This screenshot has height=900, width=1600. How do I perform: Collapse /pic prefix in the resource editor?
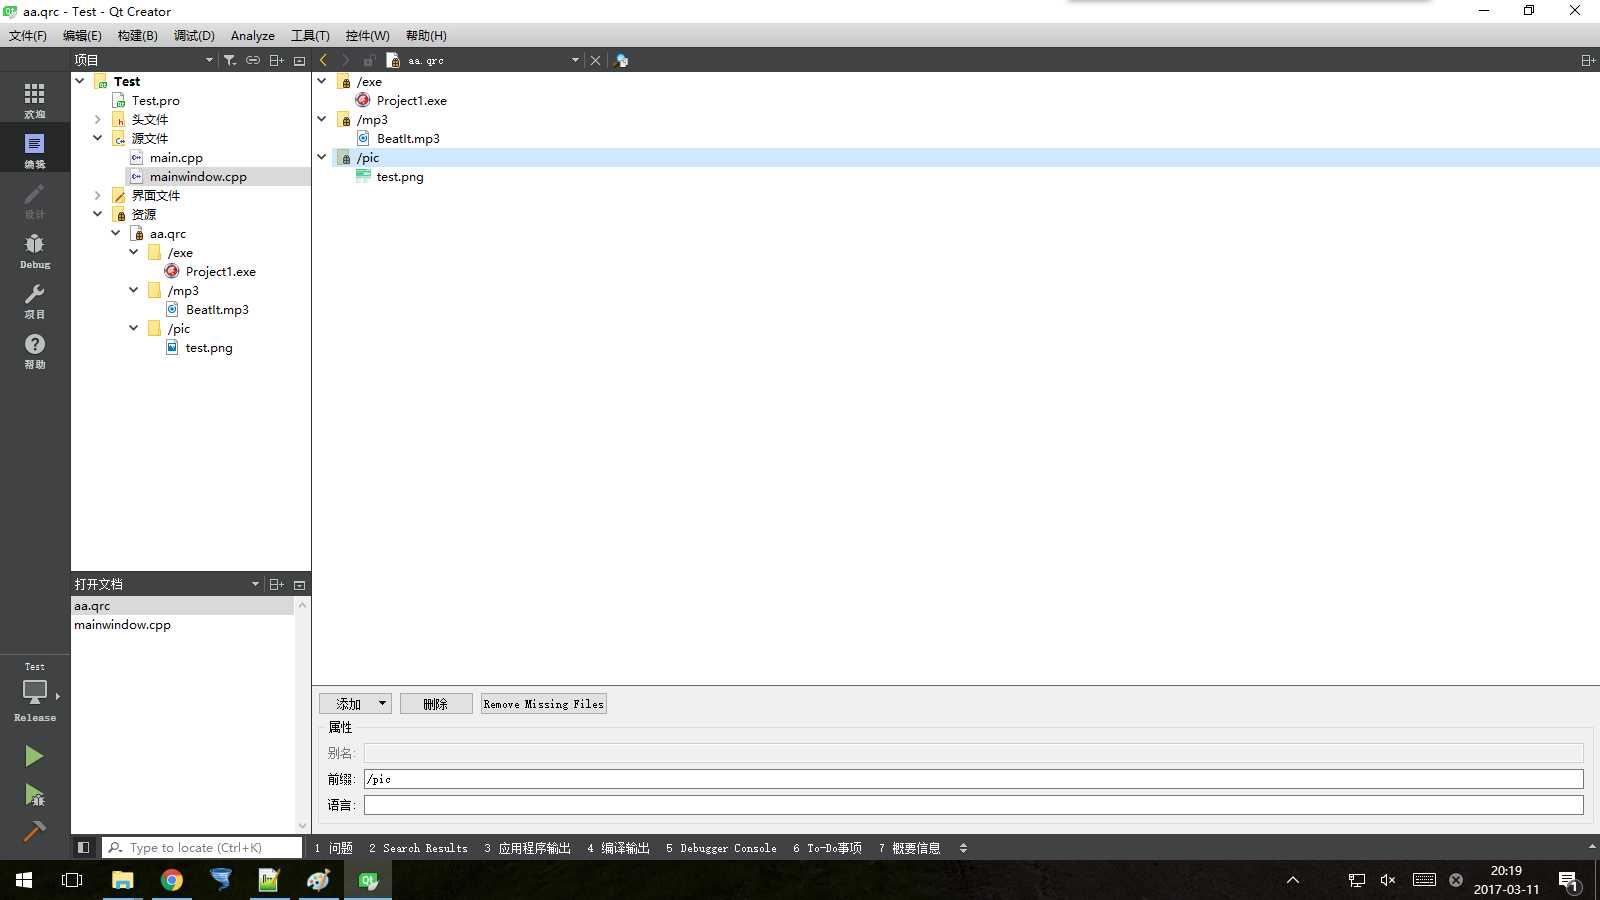[322, 157]
